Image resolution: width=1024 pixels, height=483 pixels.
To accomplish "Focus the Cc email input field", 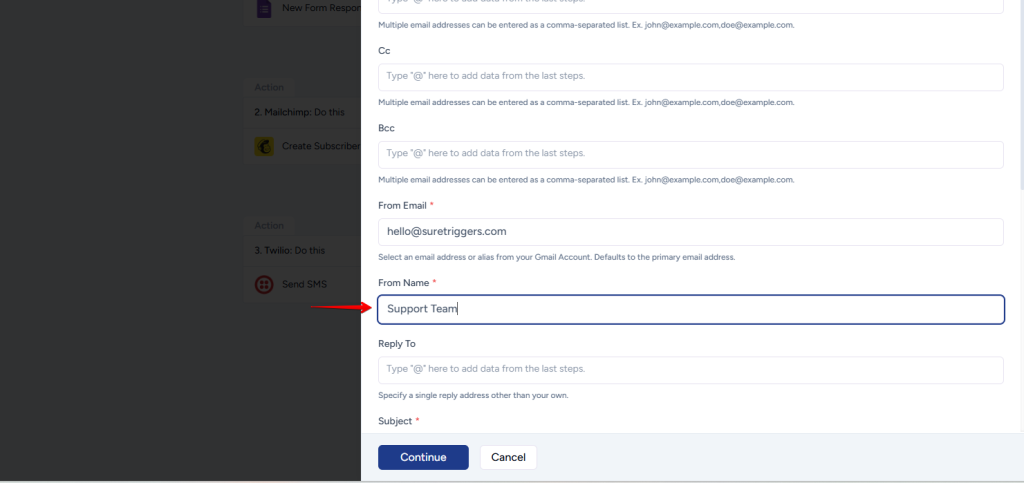I will tap(690, 77).
